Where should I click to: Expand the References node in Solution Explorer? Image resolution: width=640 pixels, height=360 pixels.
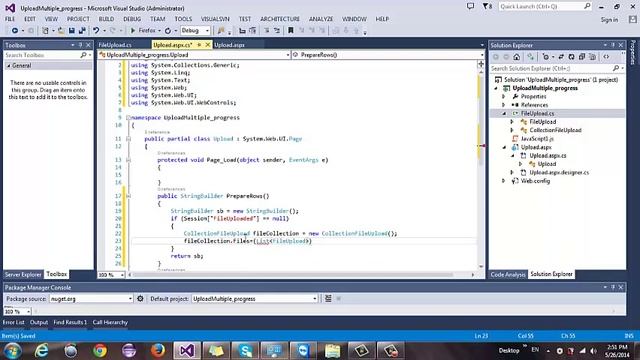pyautogui.click(x=504, y=105)
